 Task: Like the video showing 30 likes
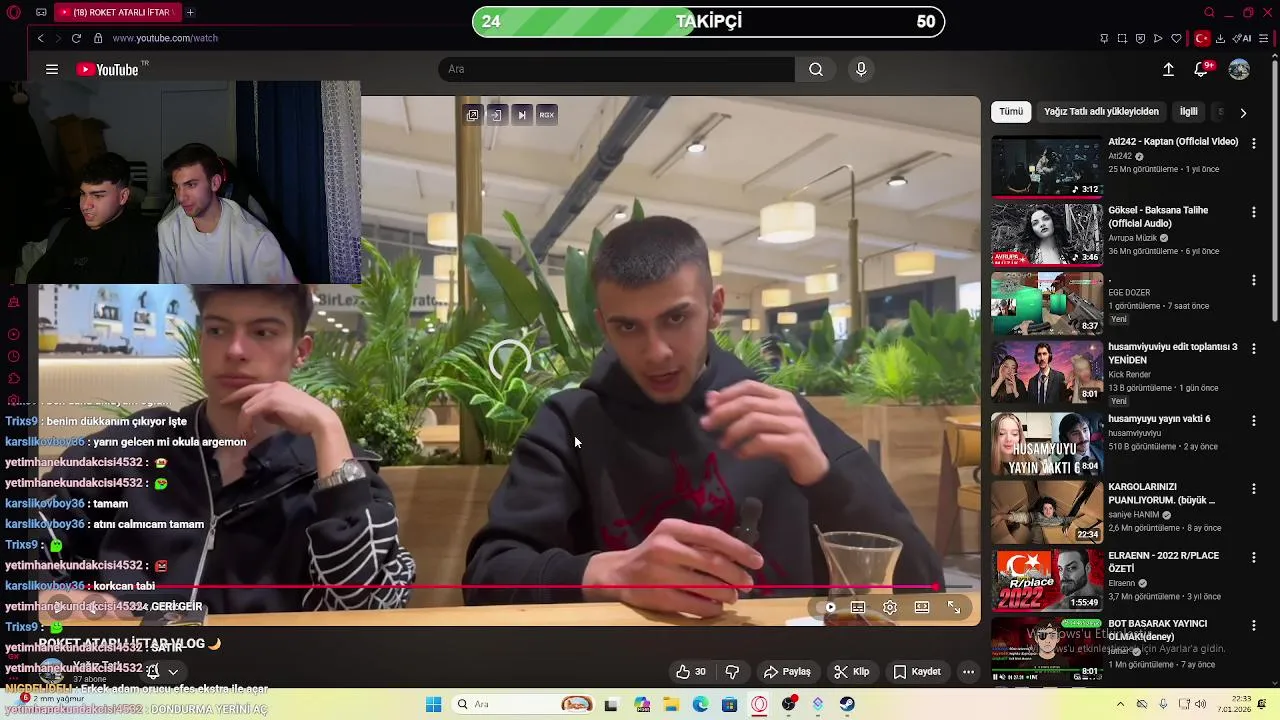point(690,672)
